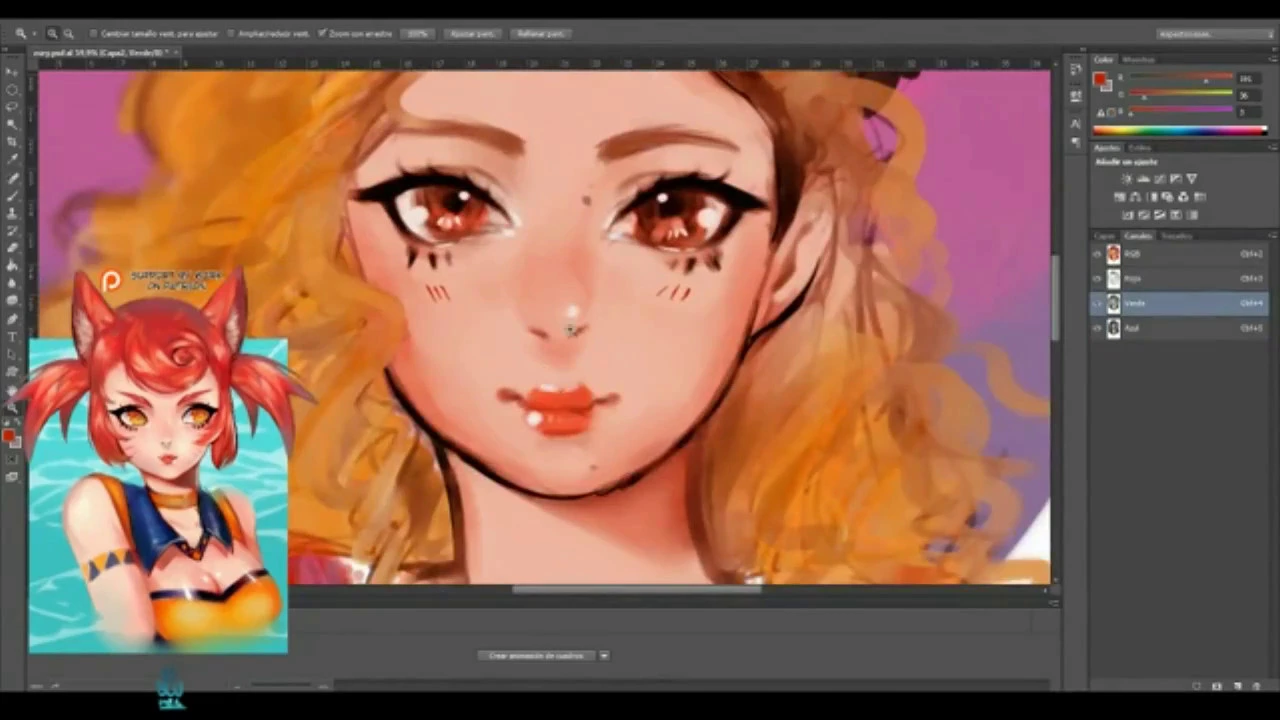Image resolution: width=1280 pixels, height=720 pixels.
Task: Open History panel from collapsed dock
Action: pyautogui.click(x=1075, y=69)
